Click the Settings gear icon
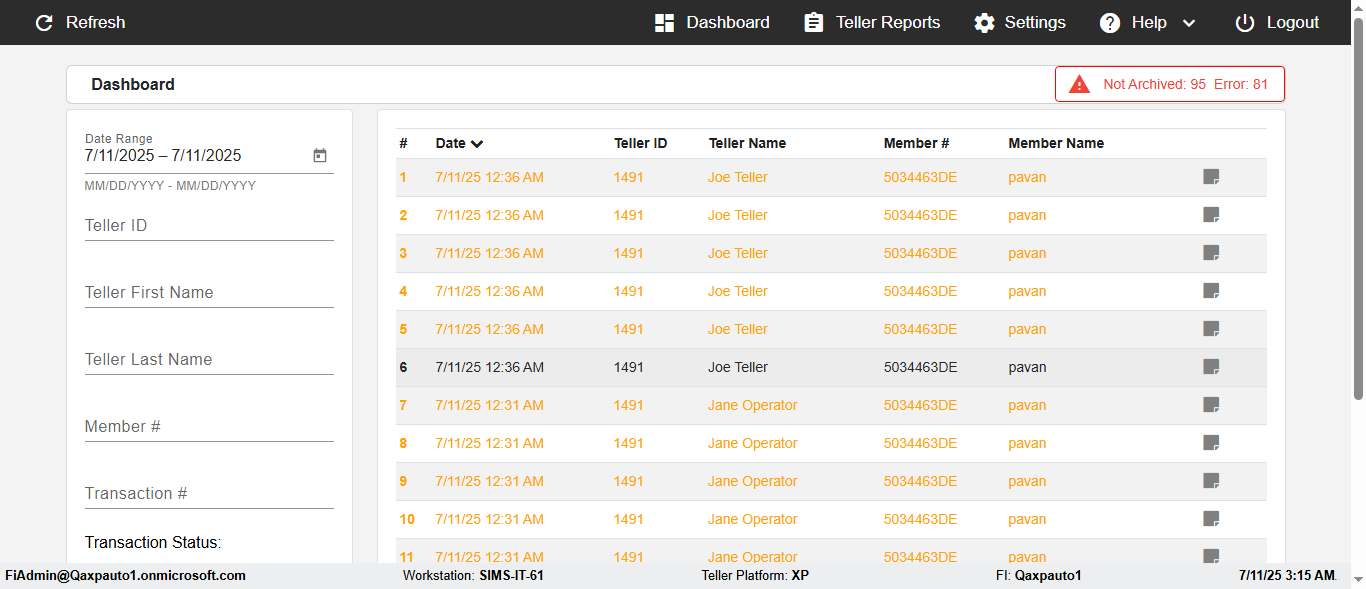The height and width of the screenshot is (589, 1366). coord(985,23)
